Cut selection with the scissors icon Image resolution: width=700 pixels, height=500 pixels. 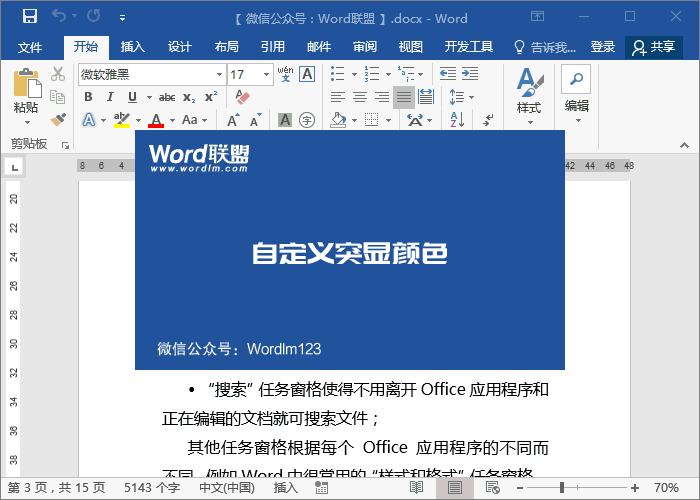coord(58,74)
